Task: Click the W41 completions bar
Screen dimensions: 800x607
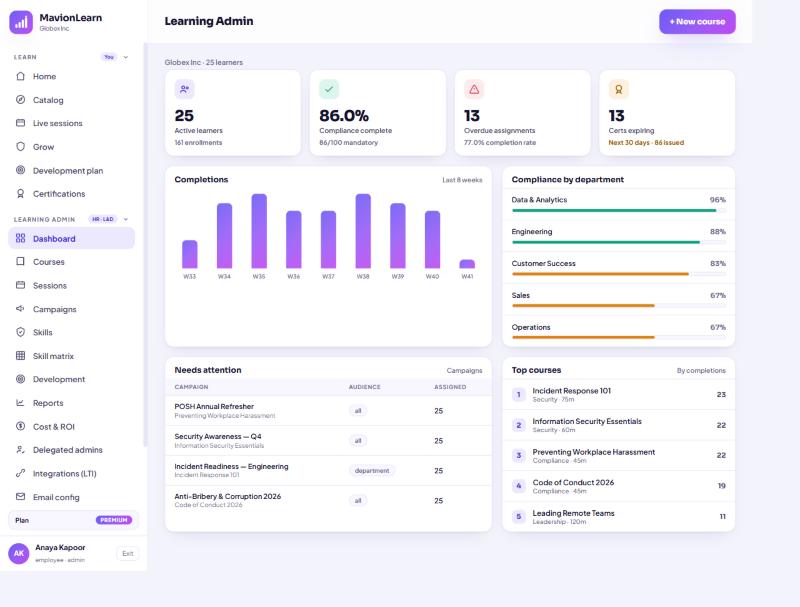Action: [467, 264]
